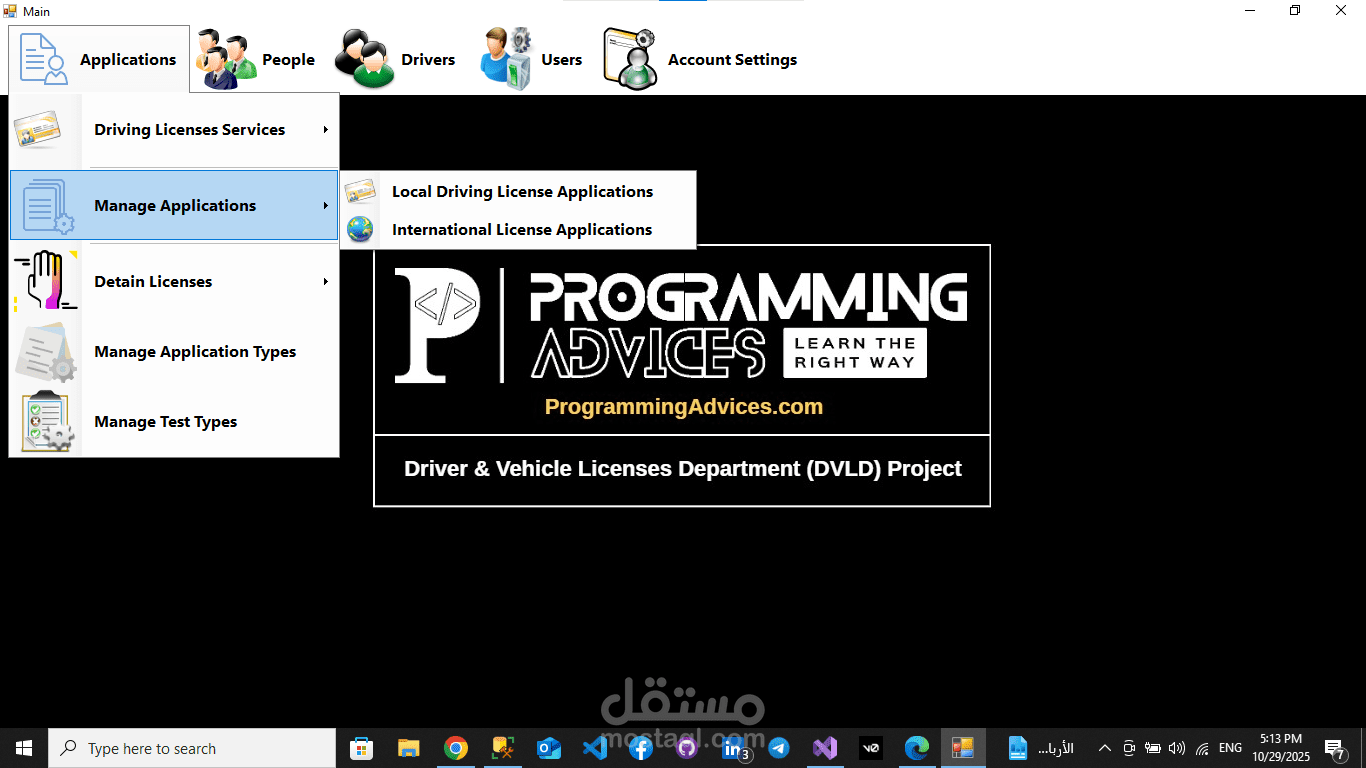Click the Wi-Fi network tray icon
This screenshot has height=768, width=1366.
[x=1202, y=748]
